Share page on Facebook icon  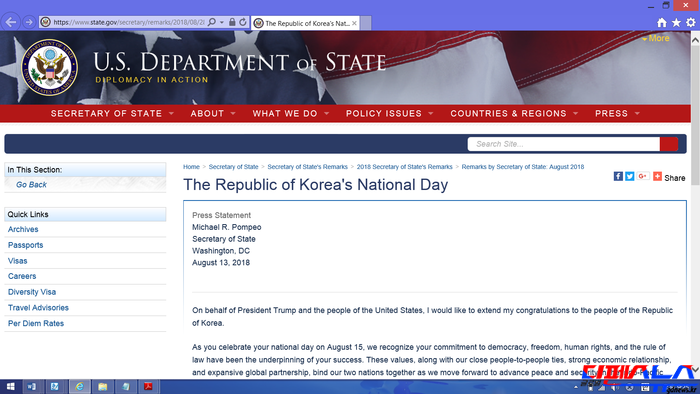(x=618, y=176)
